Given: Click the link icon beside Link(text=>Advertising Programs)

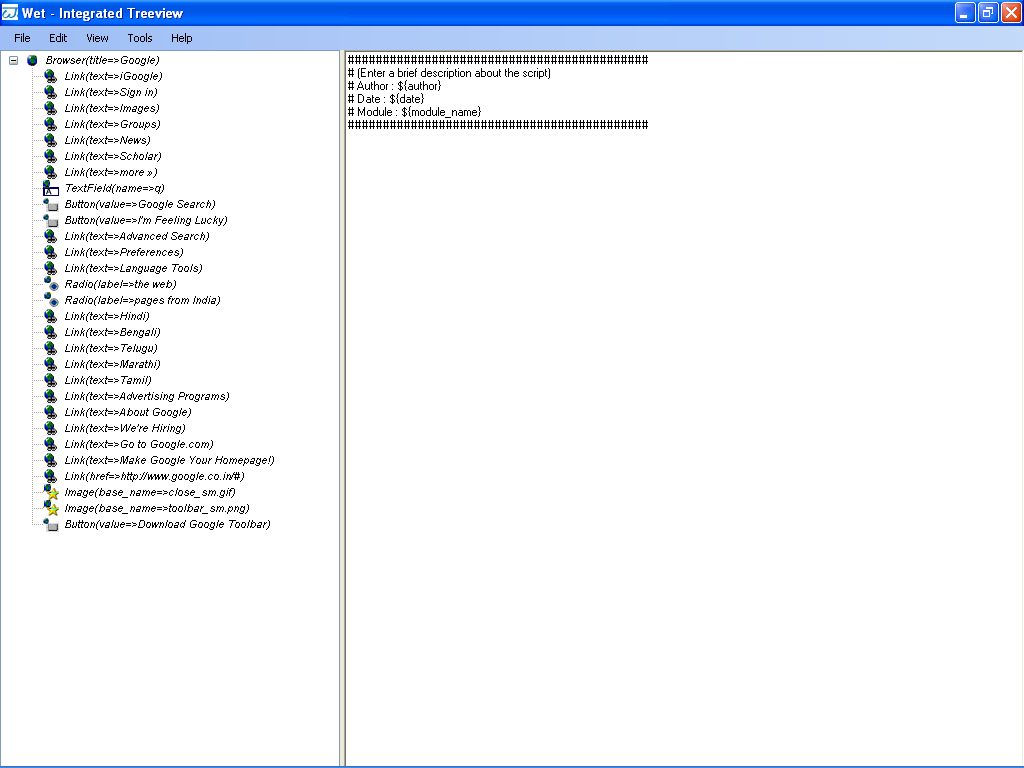Looking at the screenshot, I should 50,396.
